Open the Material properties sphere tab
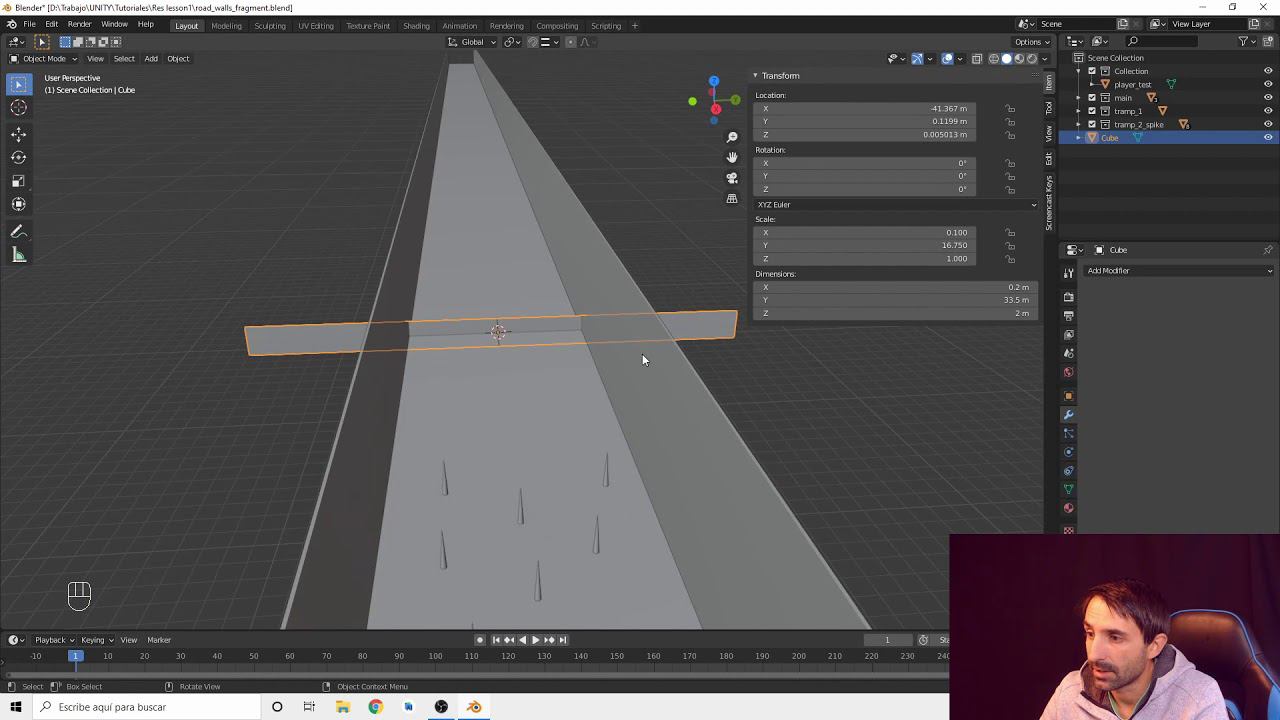Image resolution: width=1280 pixels, height=720 pixels. (x=1068, y=508)
